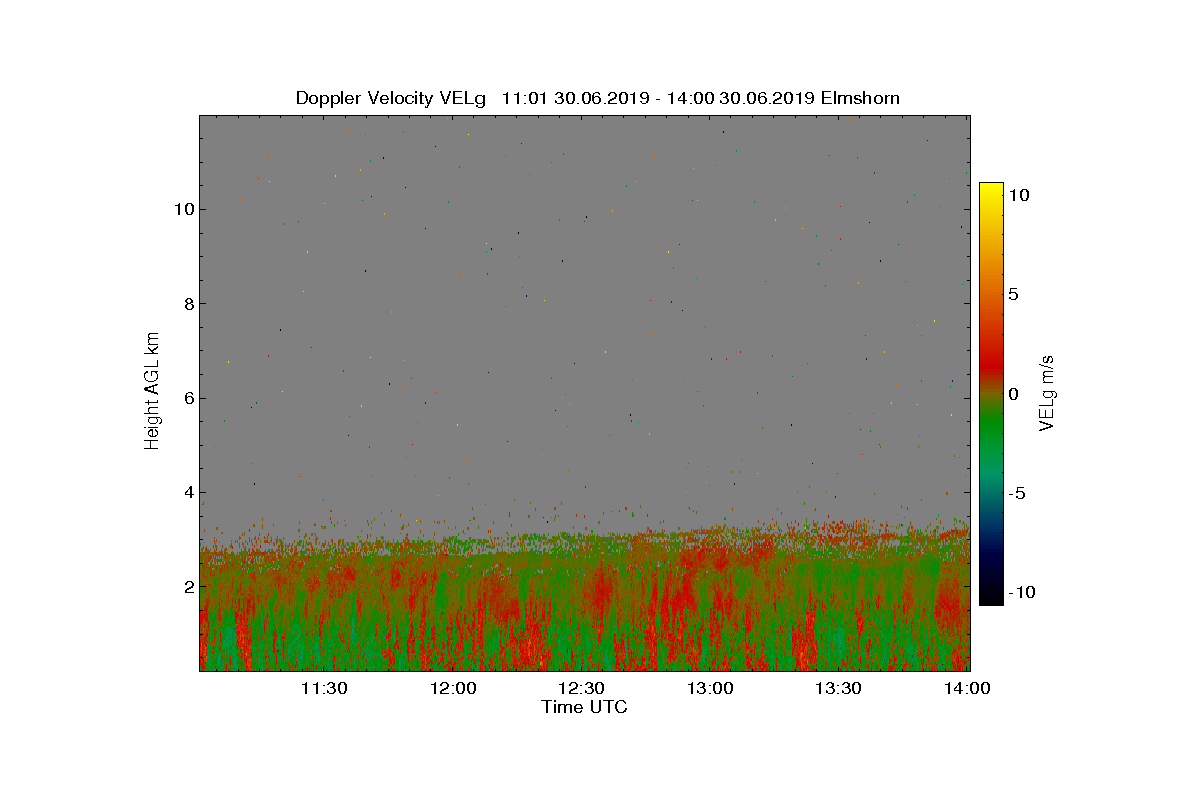Click the height tick label '6'
1200x800 pixels.
[x=187, y=398]
